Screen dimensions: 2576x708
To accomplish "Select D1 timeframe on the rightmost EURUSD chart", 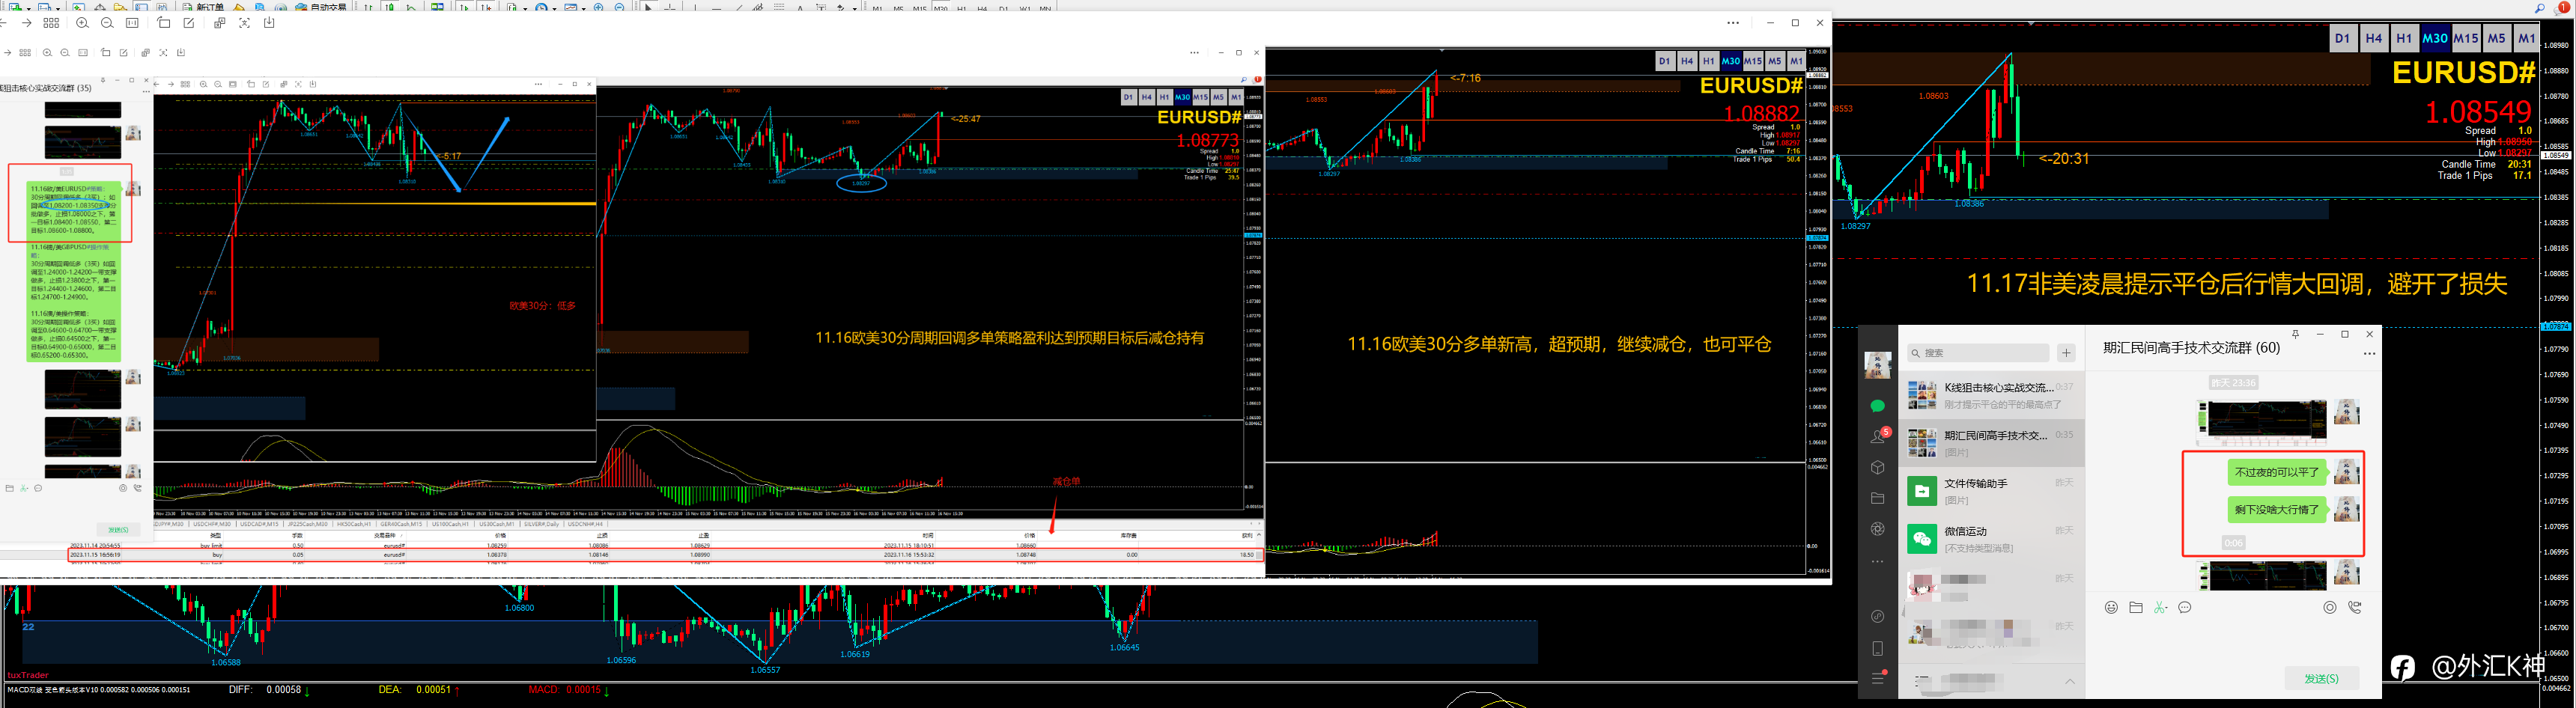I will click(2342, 39).
